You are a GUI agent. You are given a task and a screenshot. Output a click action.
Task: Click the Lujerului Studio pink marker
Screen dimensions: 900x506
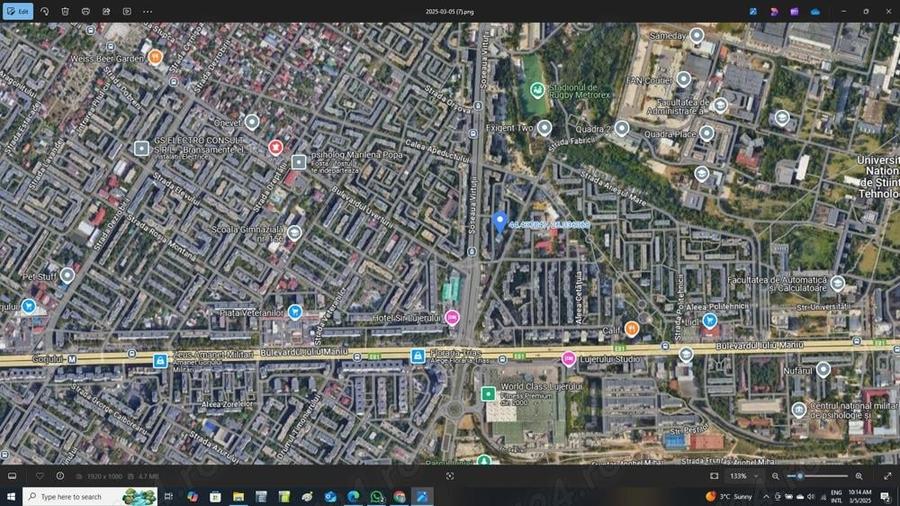point(568,359)
